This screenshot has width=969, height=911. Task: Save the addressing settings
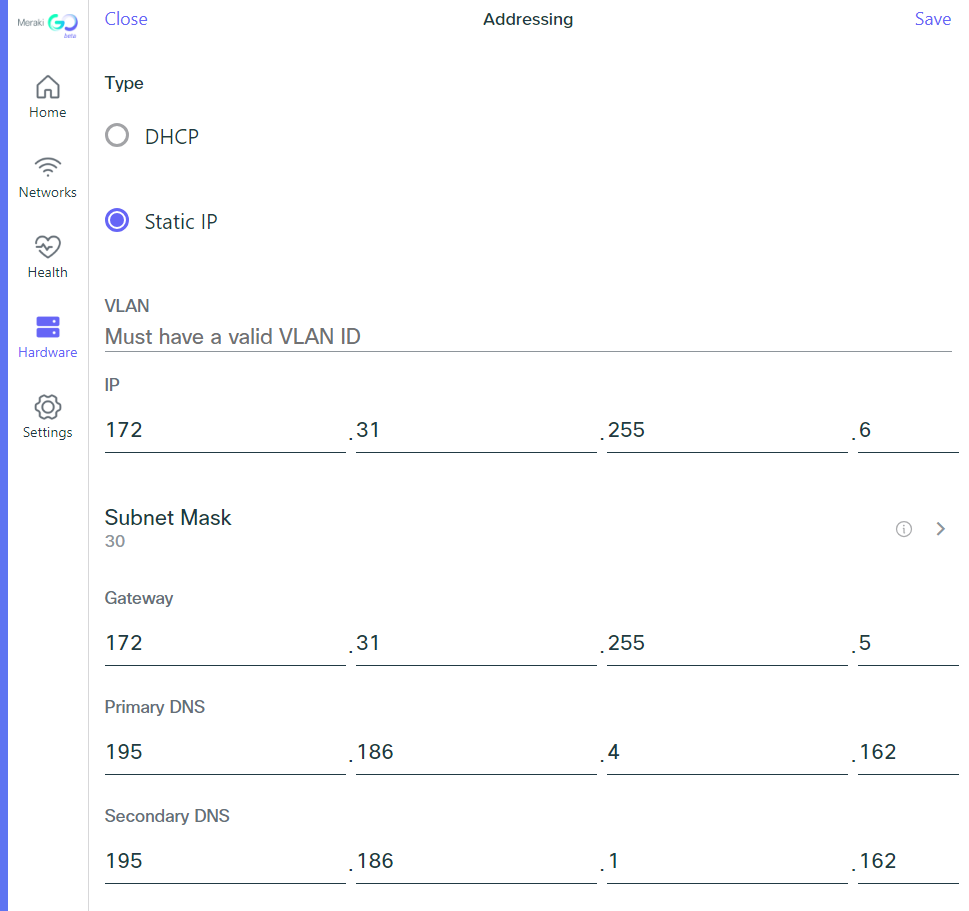click(932, 19)
